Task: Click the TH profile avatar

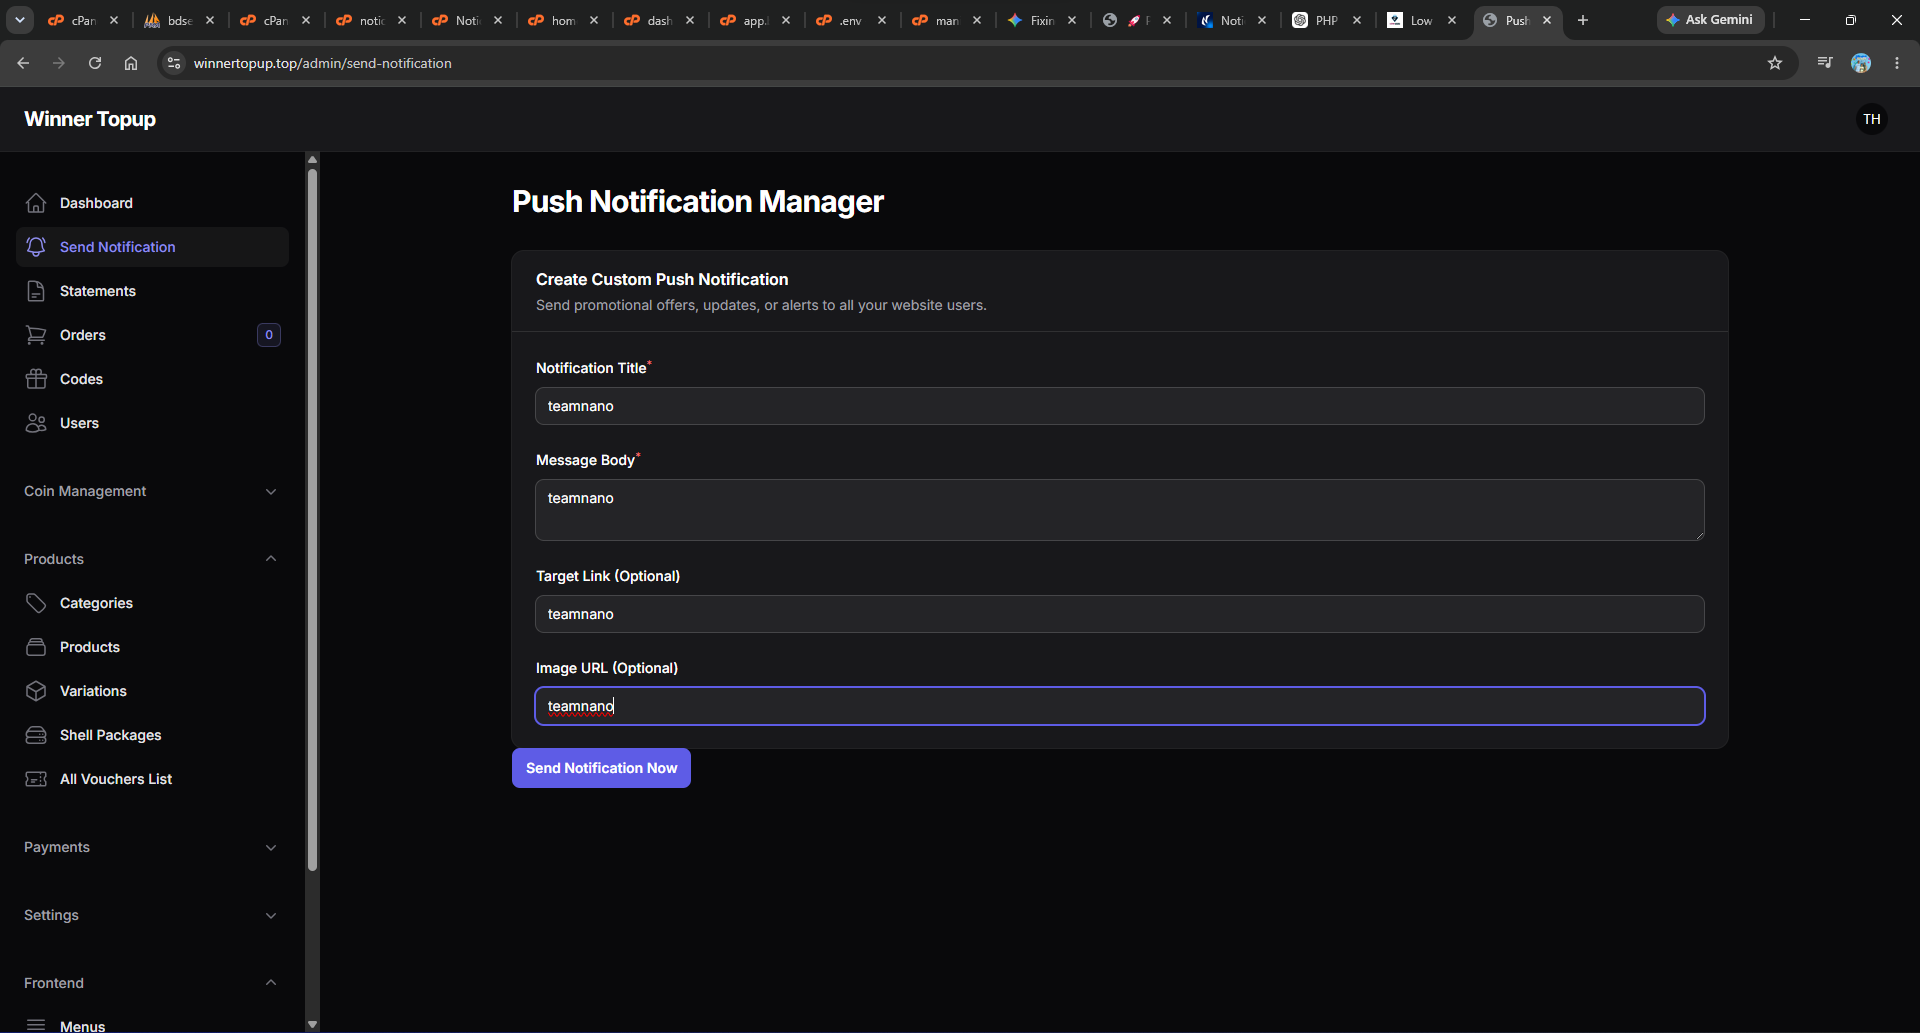Action: coord(1872,119)
